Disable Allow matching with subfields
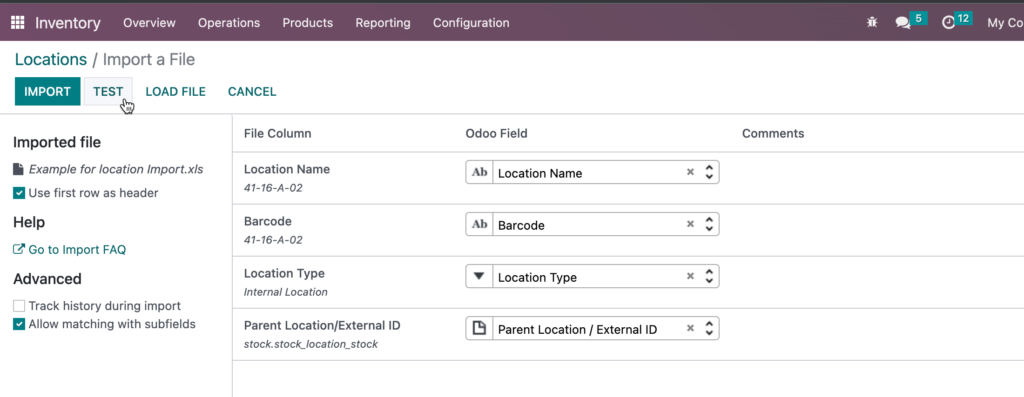 [x=19, y=324]
